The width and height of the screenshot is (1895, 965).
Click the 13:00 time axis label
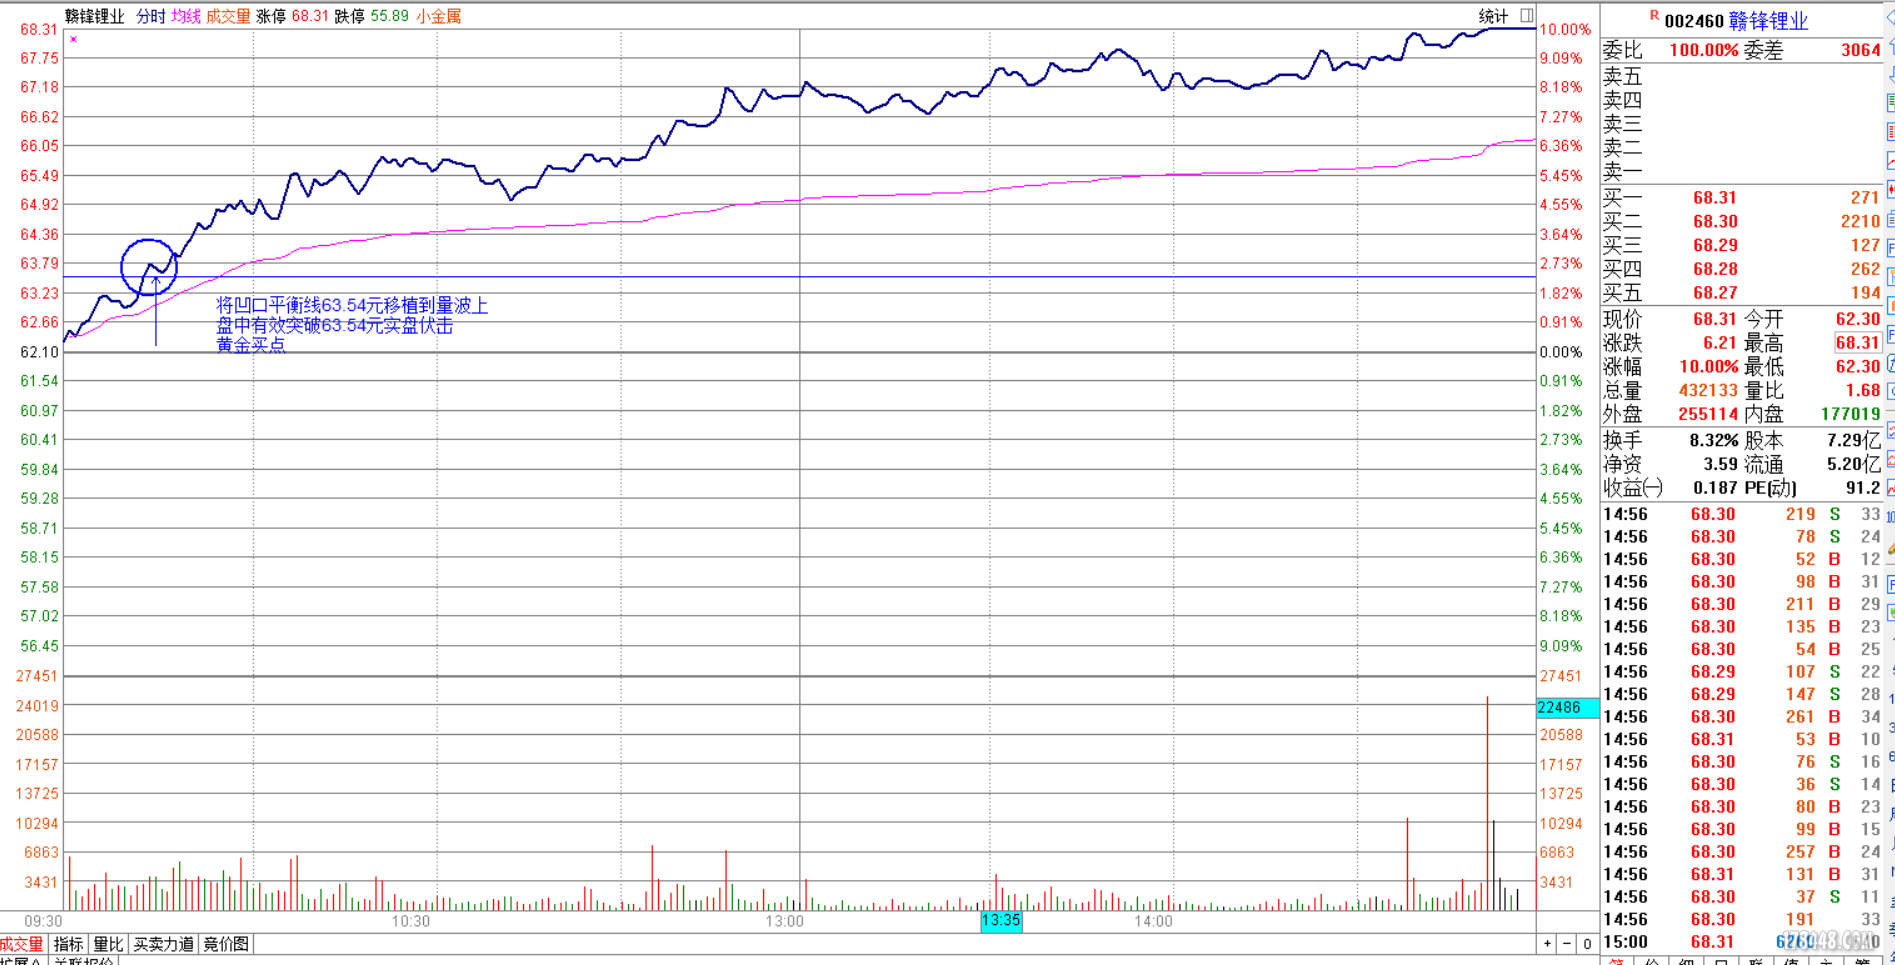coord(784,921)
